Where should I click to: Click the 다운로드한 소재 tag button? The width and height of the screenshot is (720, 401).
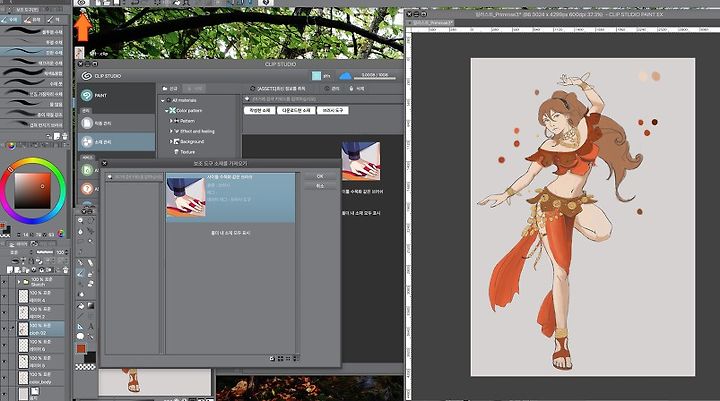296,110
